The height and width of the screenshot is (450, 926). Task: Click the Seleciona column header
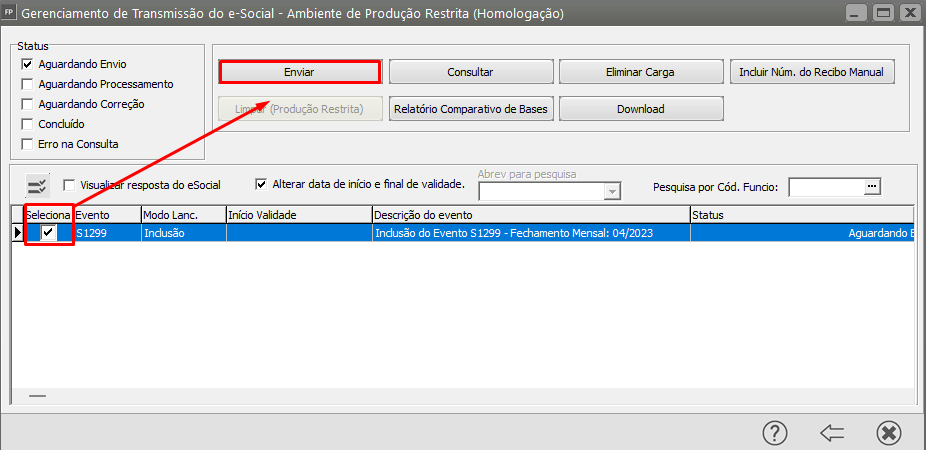point(48,215)
